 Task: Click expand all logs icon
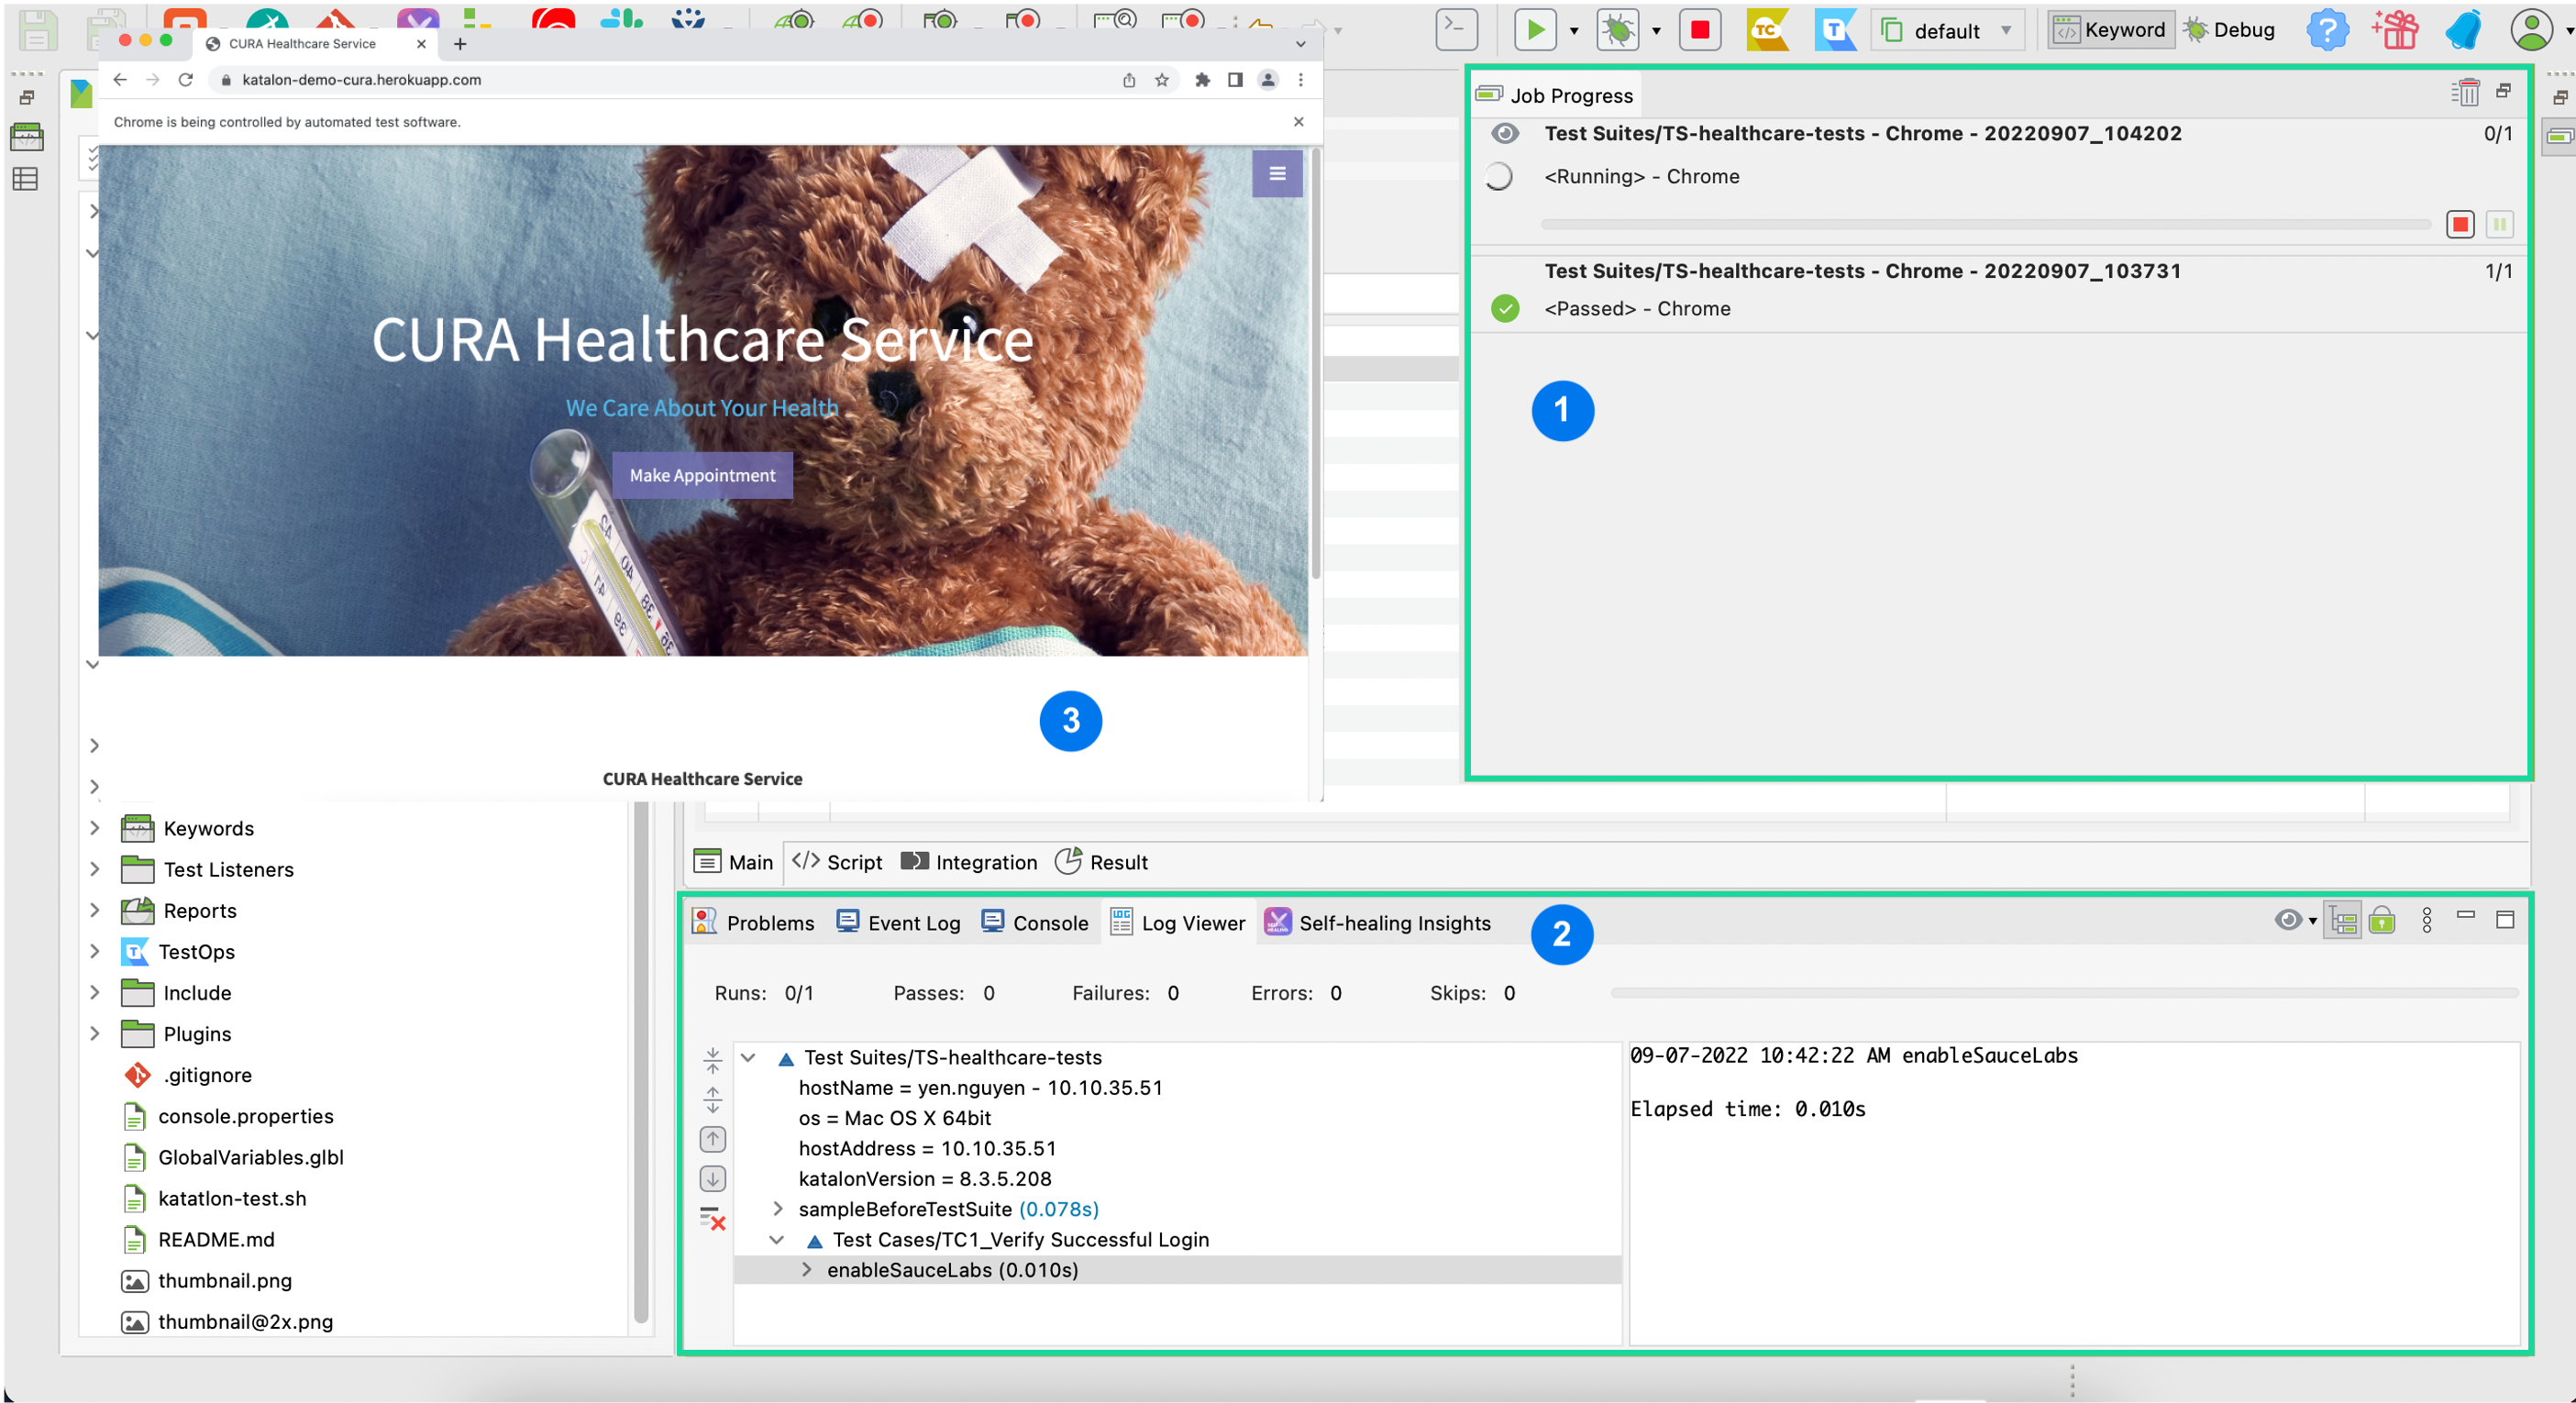[712, 1100]
